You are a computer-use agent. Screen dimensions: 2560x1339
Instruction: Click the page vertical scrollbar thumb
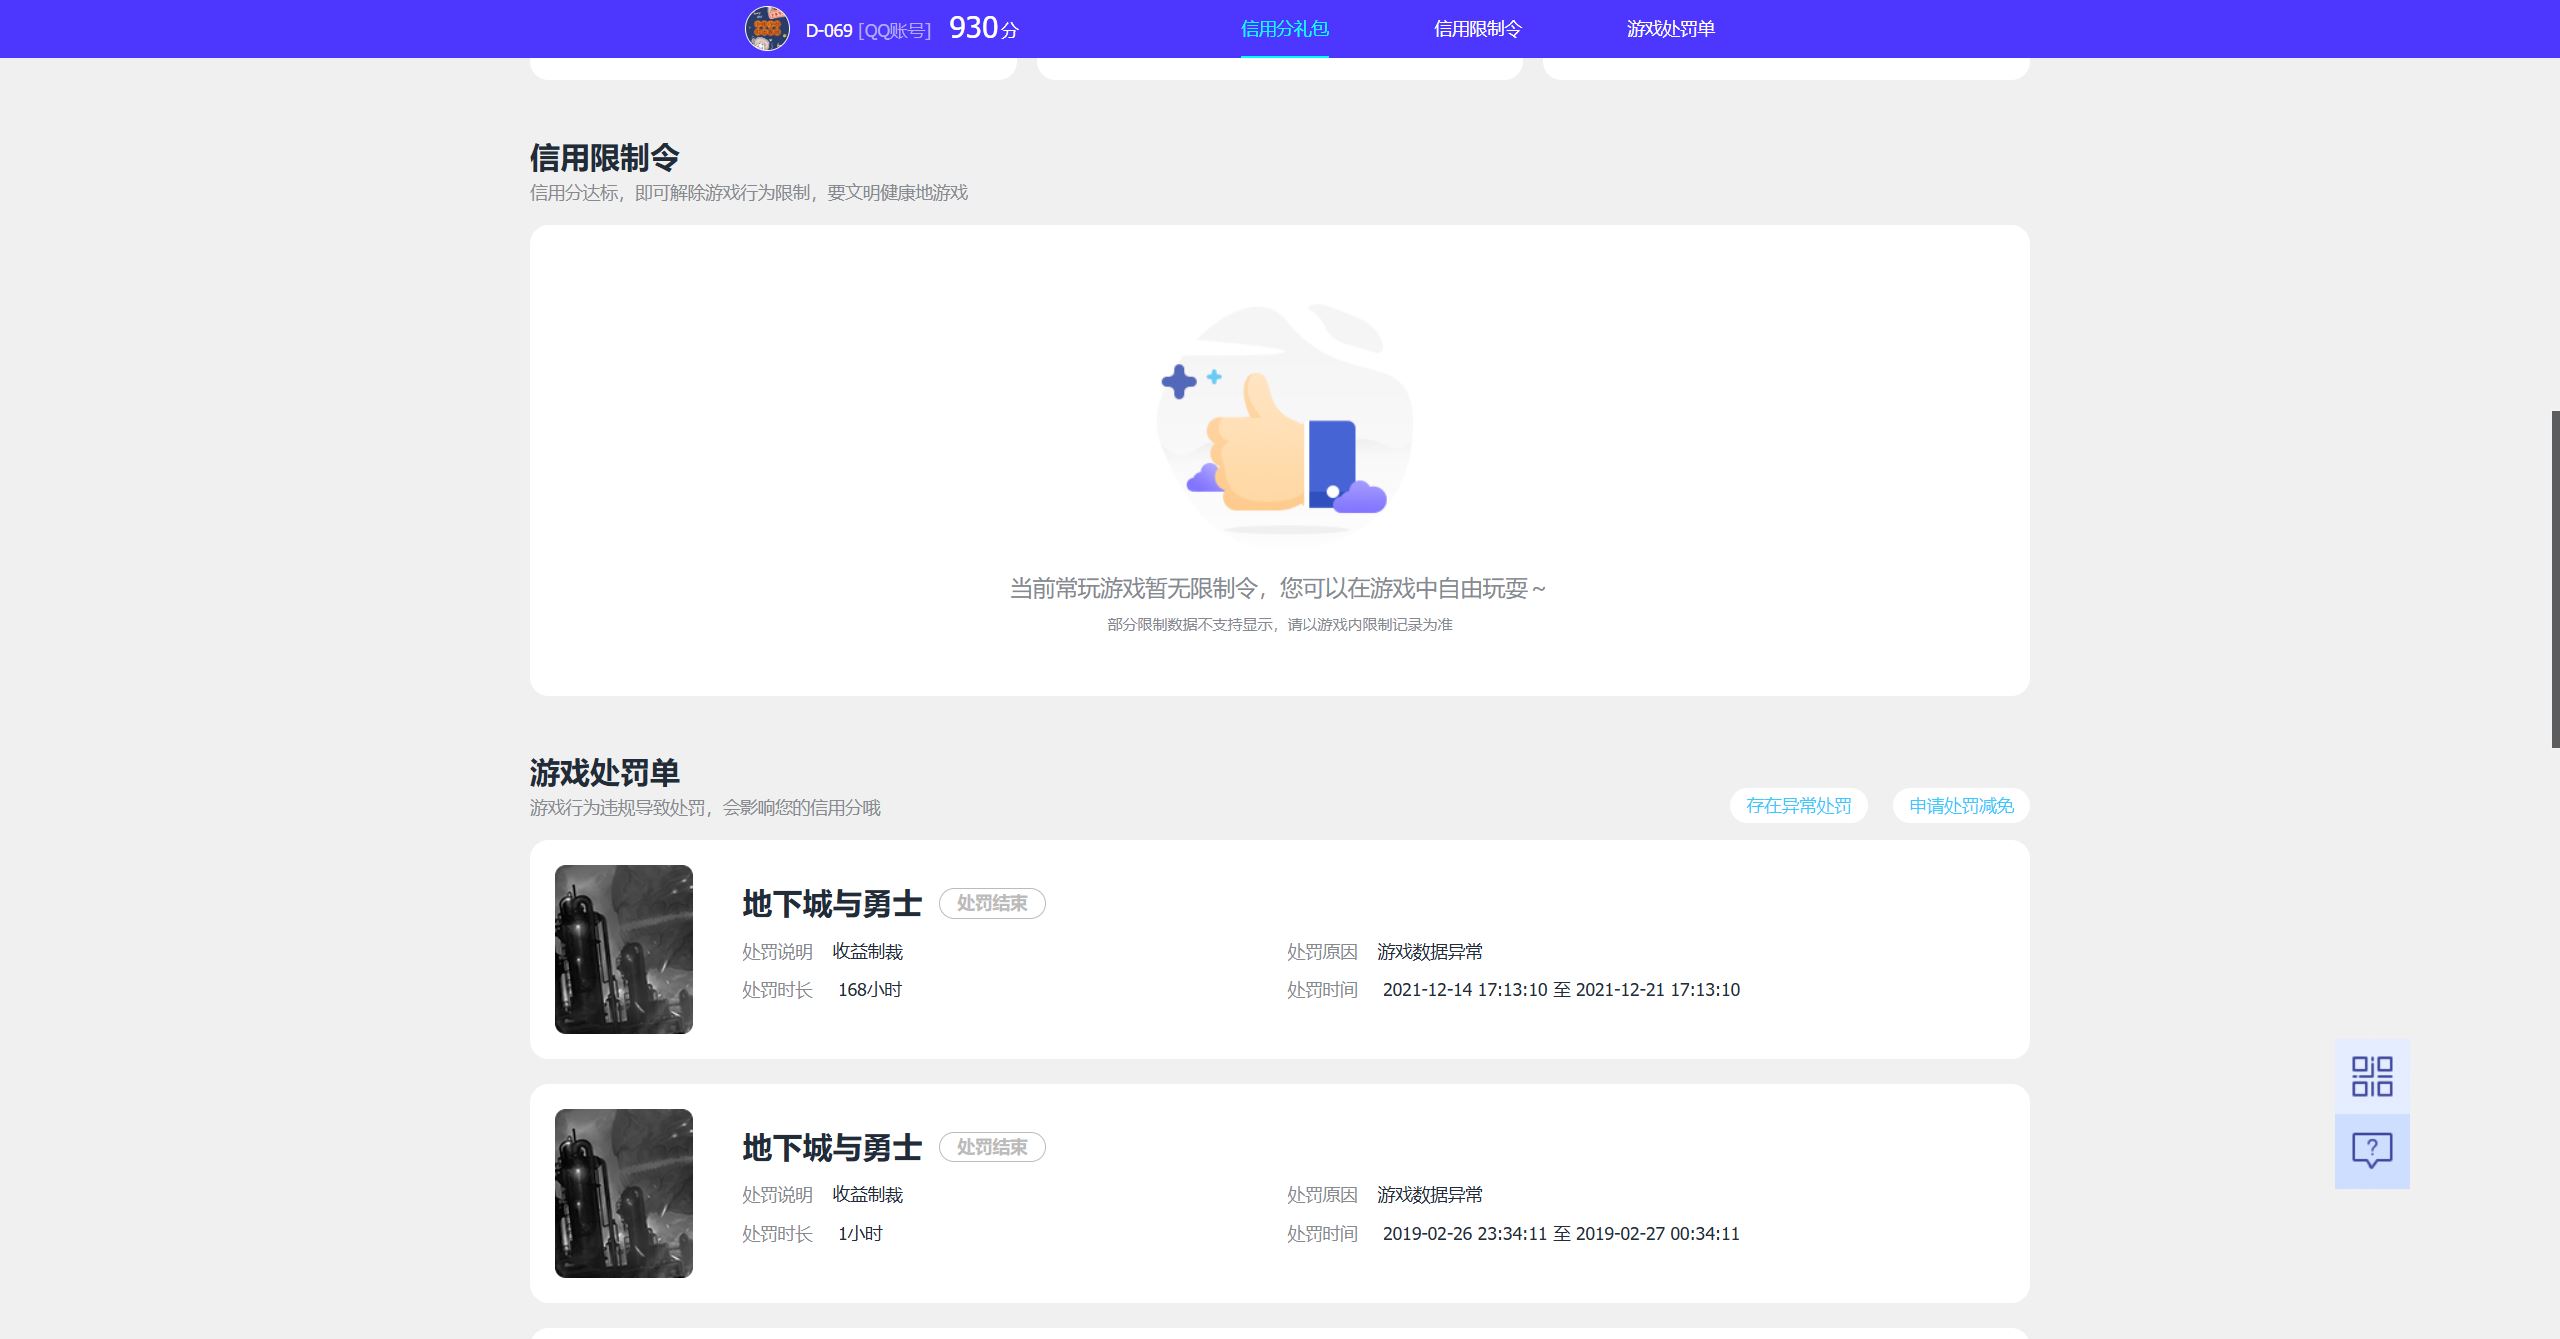(x=2555, y=578)
